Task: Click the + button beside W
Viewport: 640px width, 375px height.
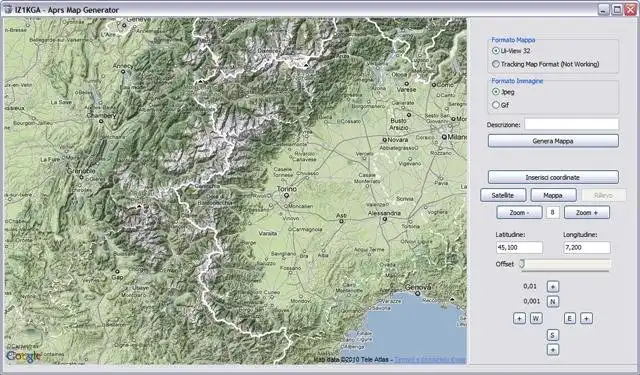Action: 519,318
